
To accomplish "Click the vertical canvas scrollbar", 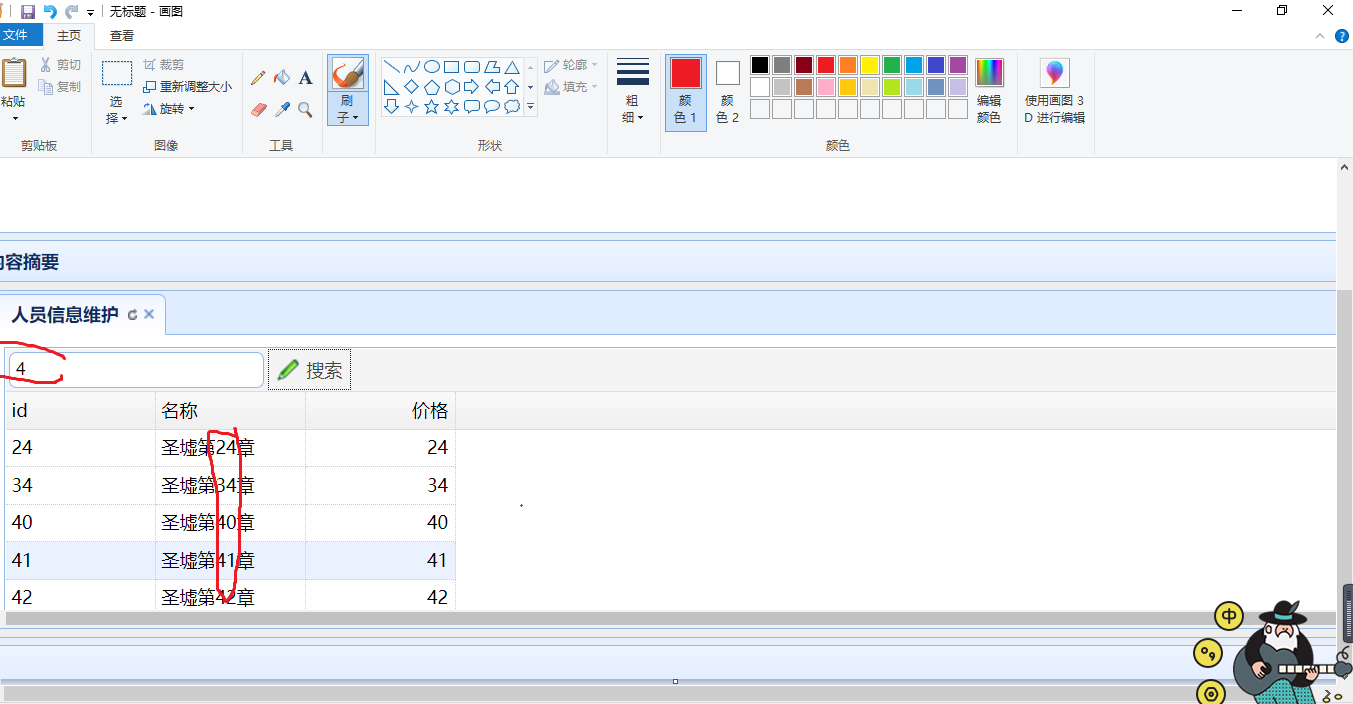I will 1343,400.
